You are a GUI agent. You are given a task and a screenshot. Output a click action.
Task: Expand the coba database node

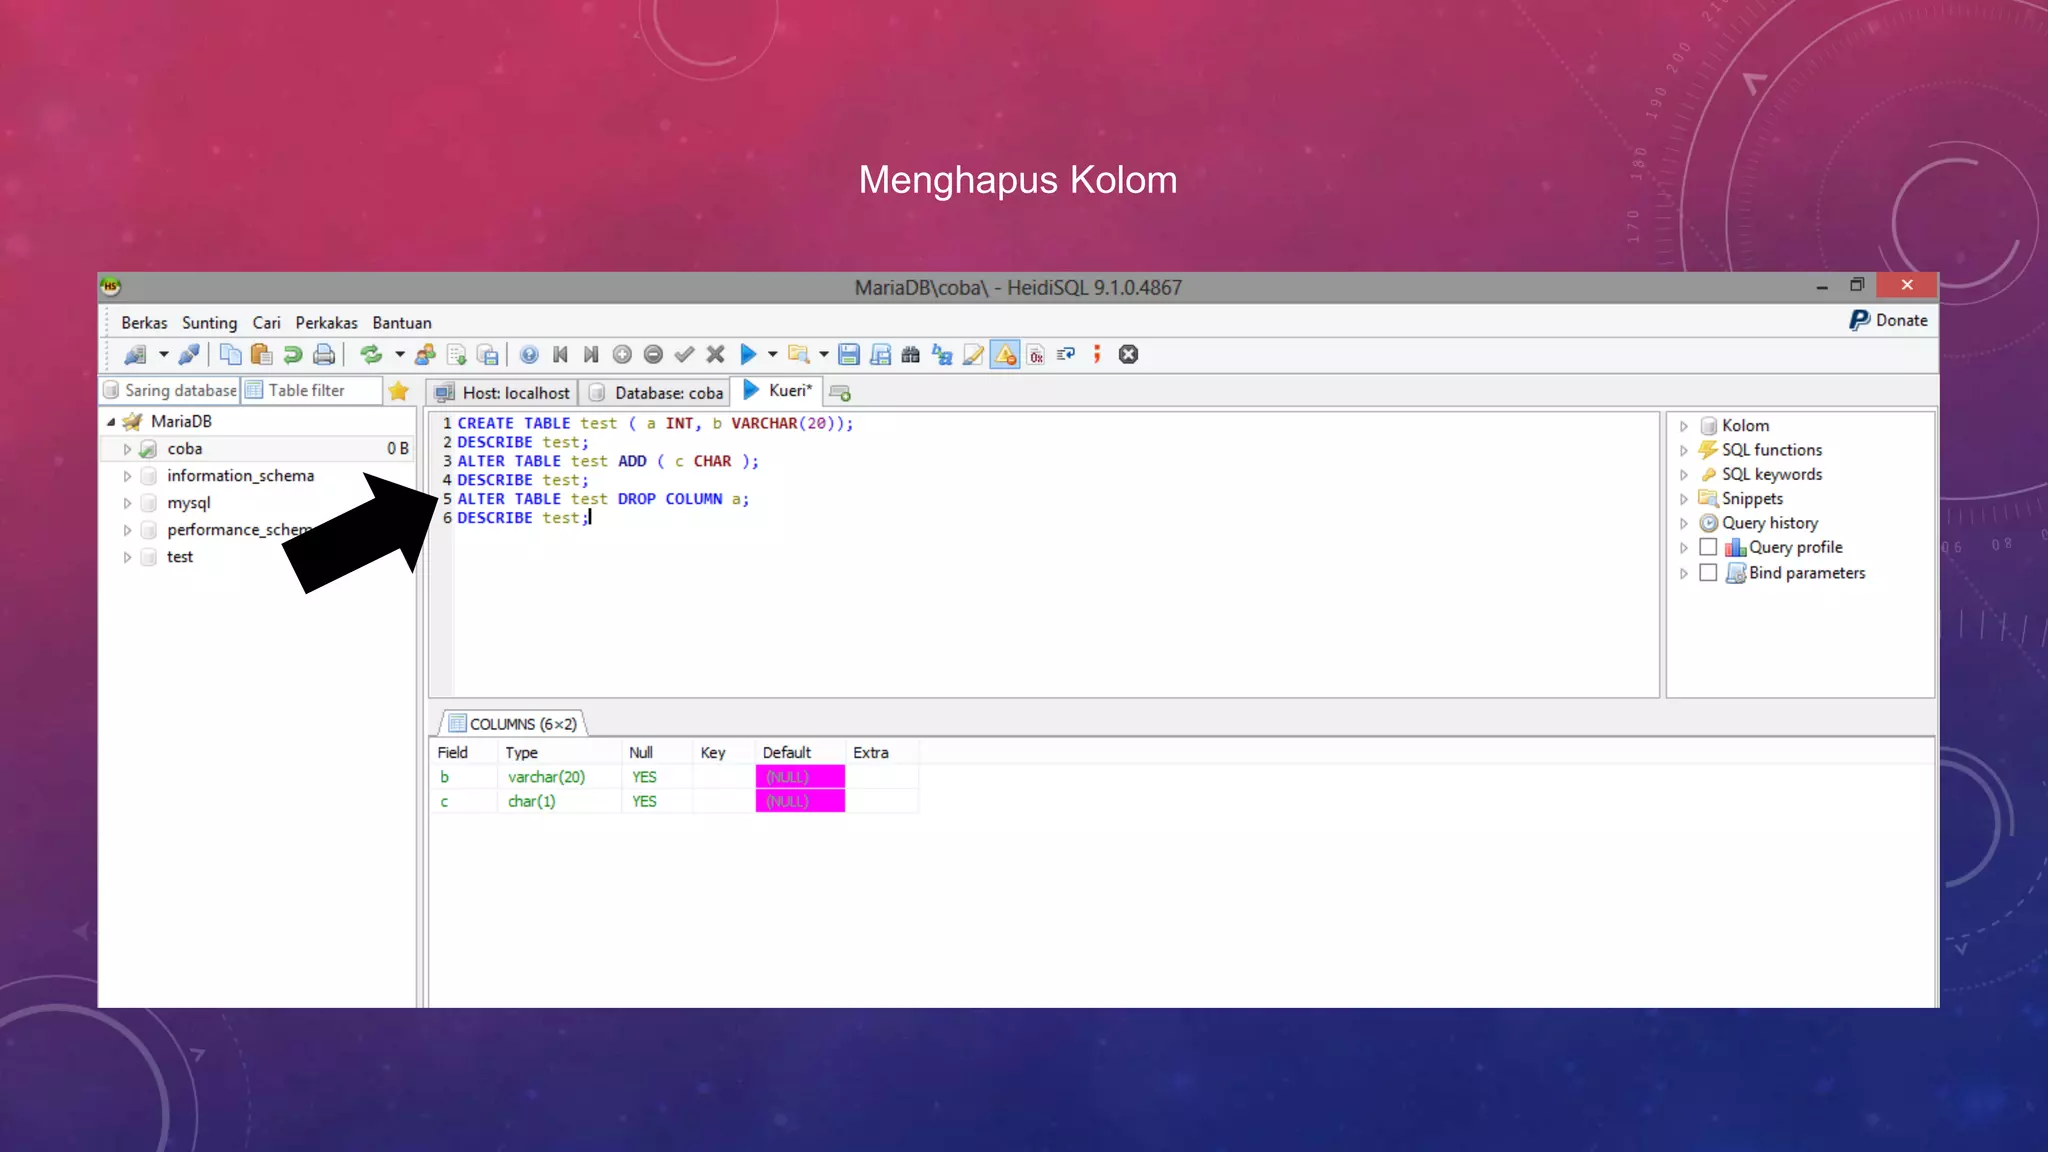pyautogui.click(x=127, y=449)
